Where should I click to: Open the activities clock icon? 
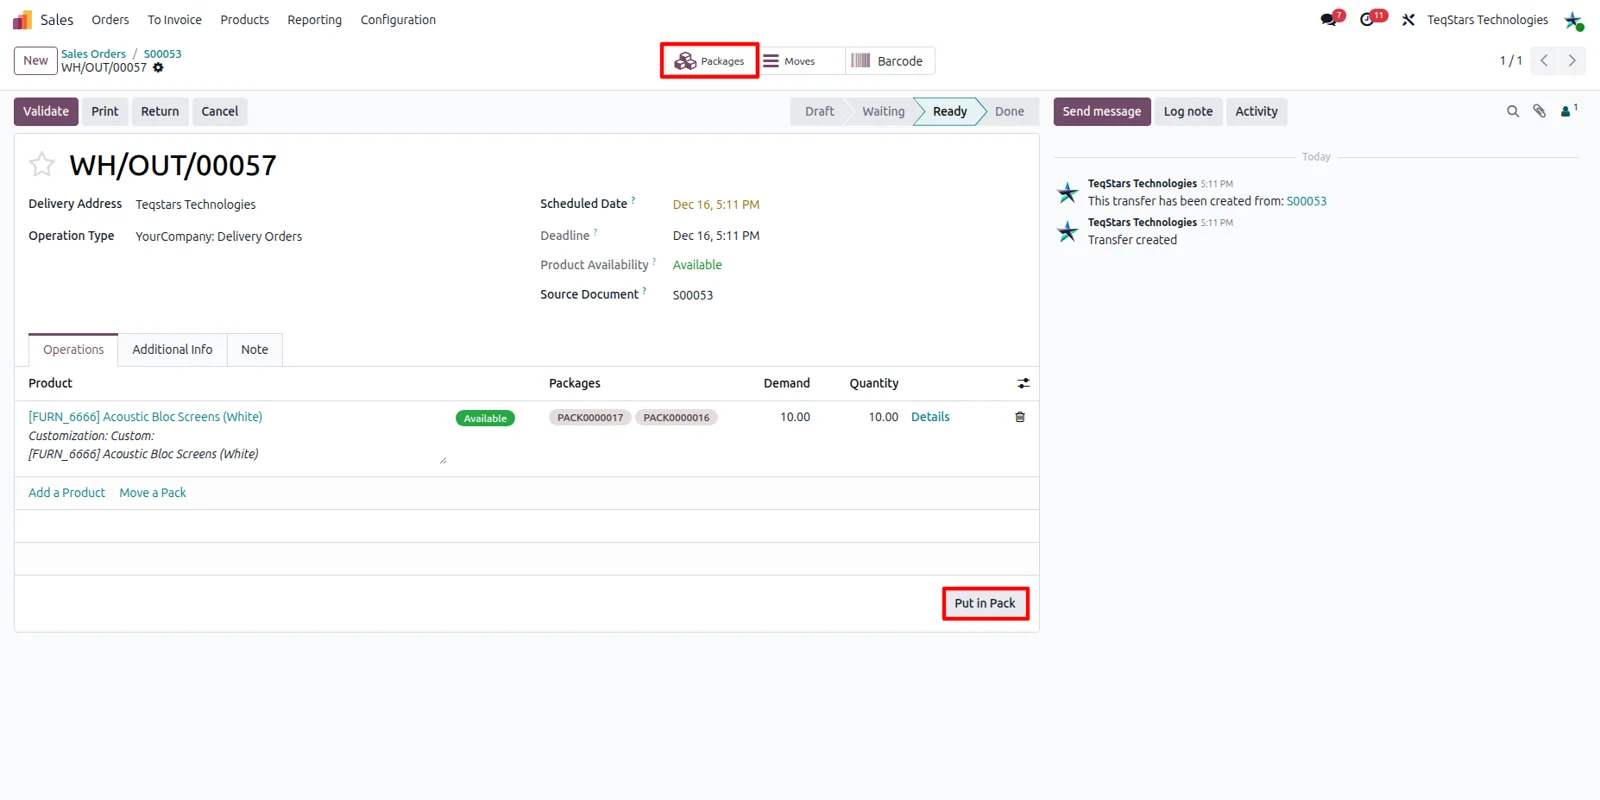[1367, 20]
